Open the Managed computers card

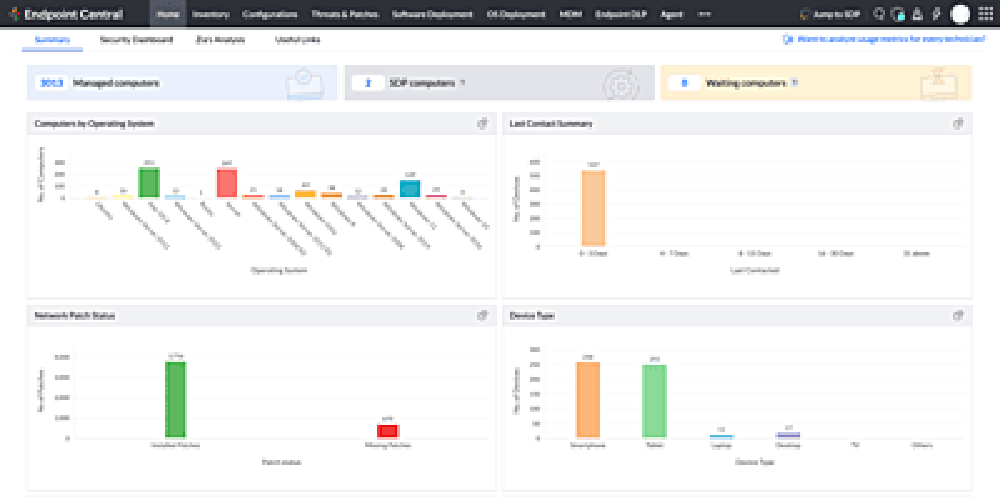pos(182,83)
